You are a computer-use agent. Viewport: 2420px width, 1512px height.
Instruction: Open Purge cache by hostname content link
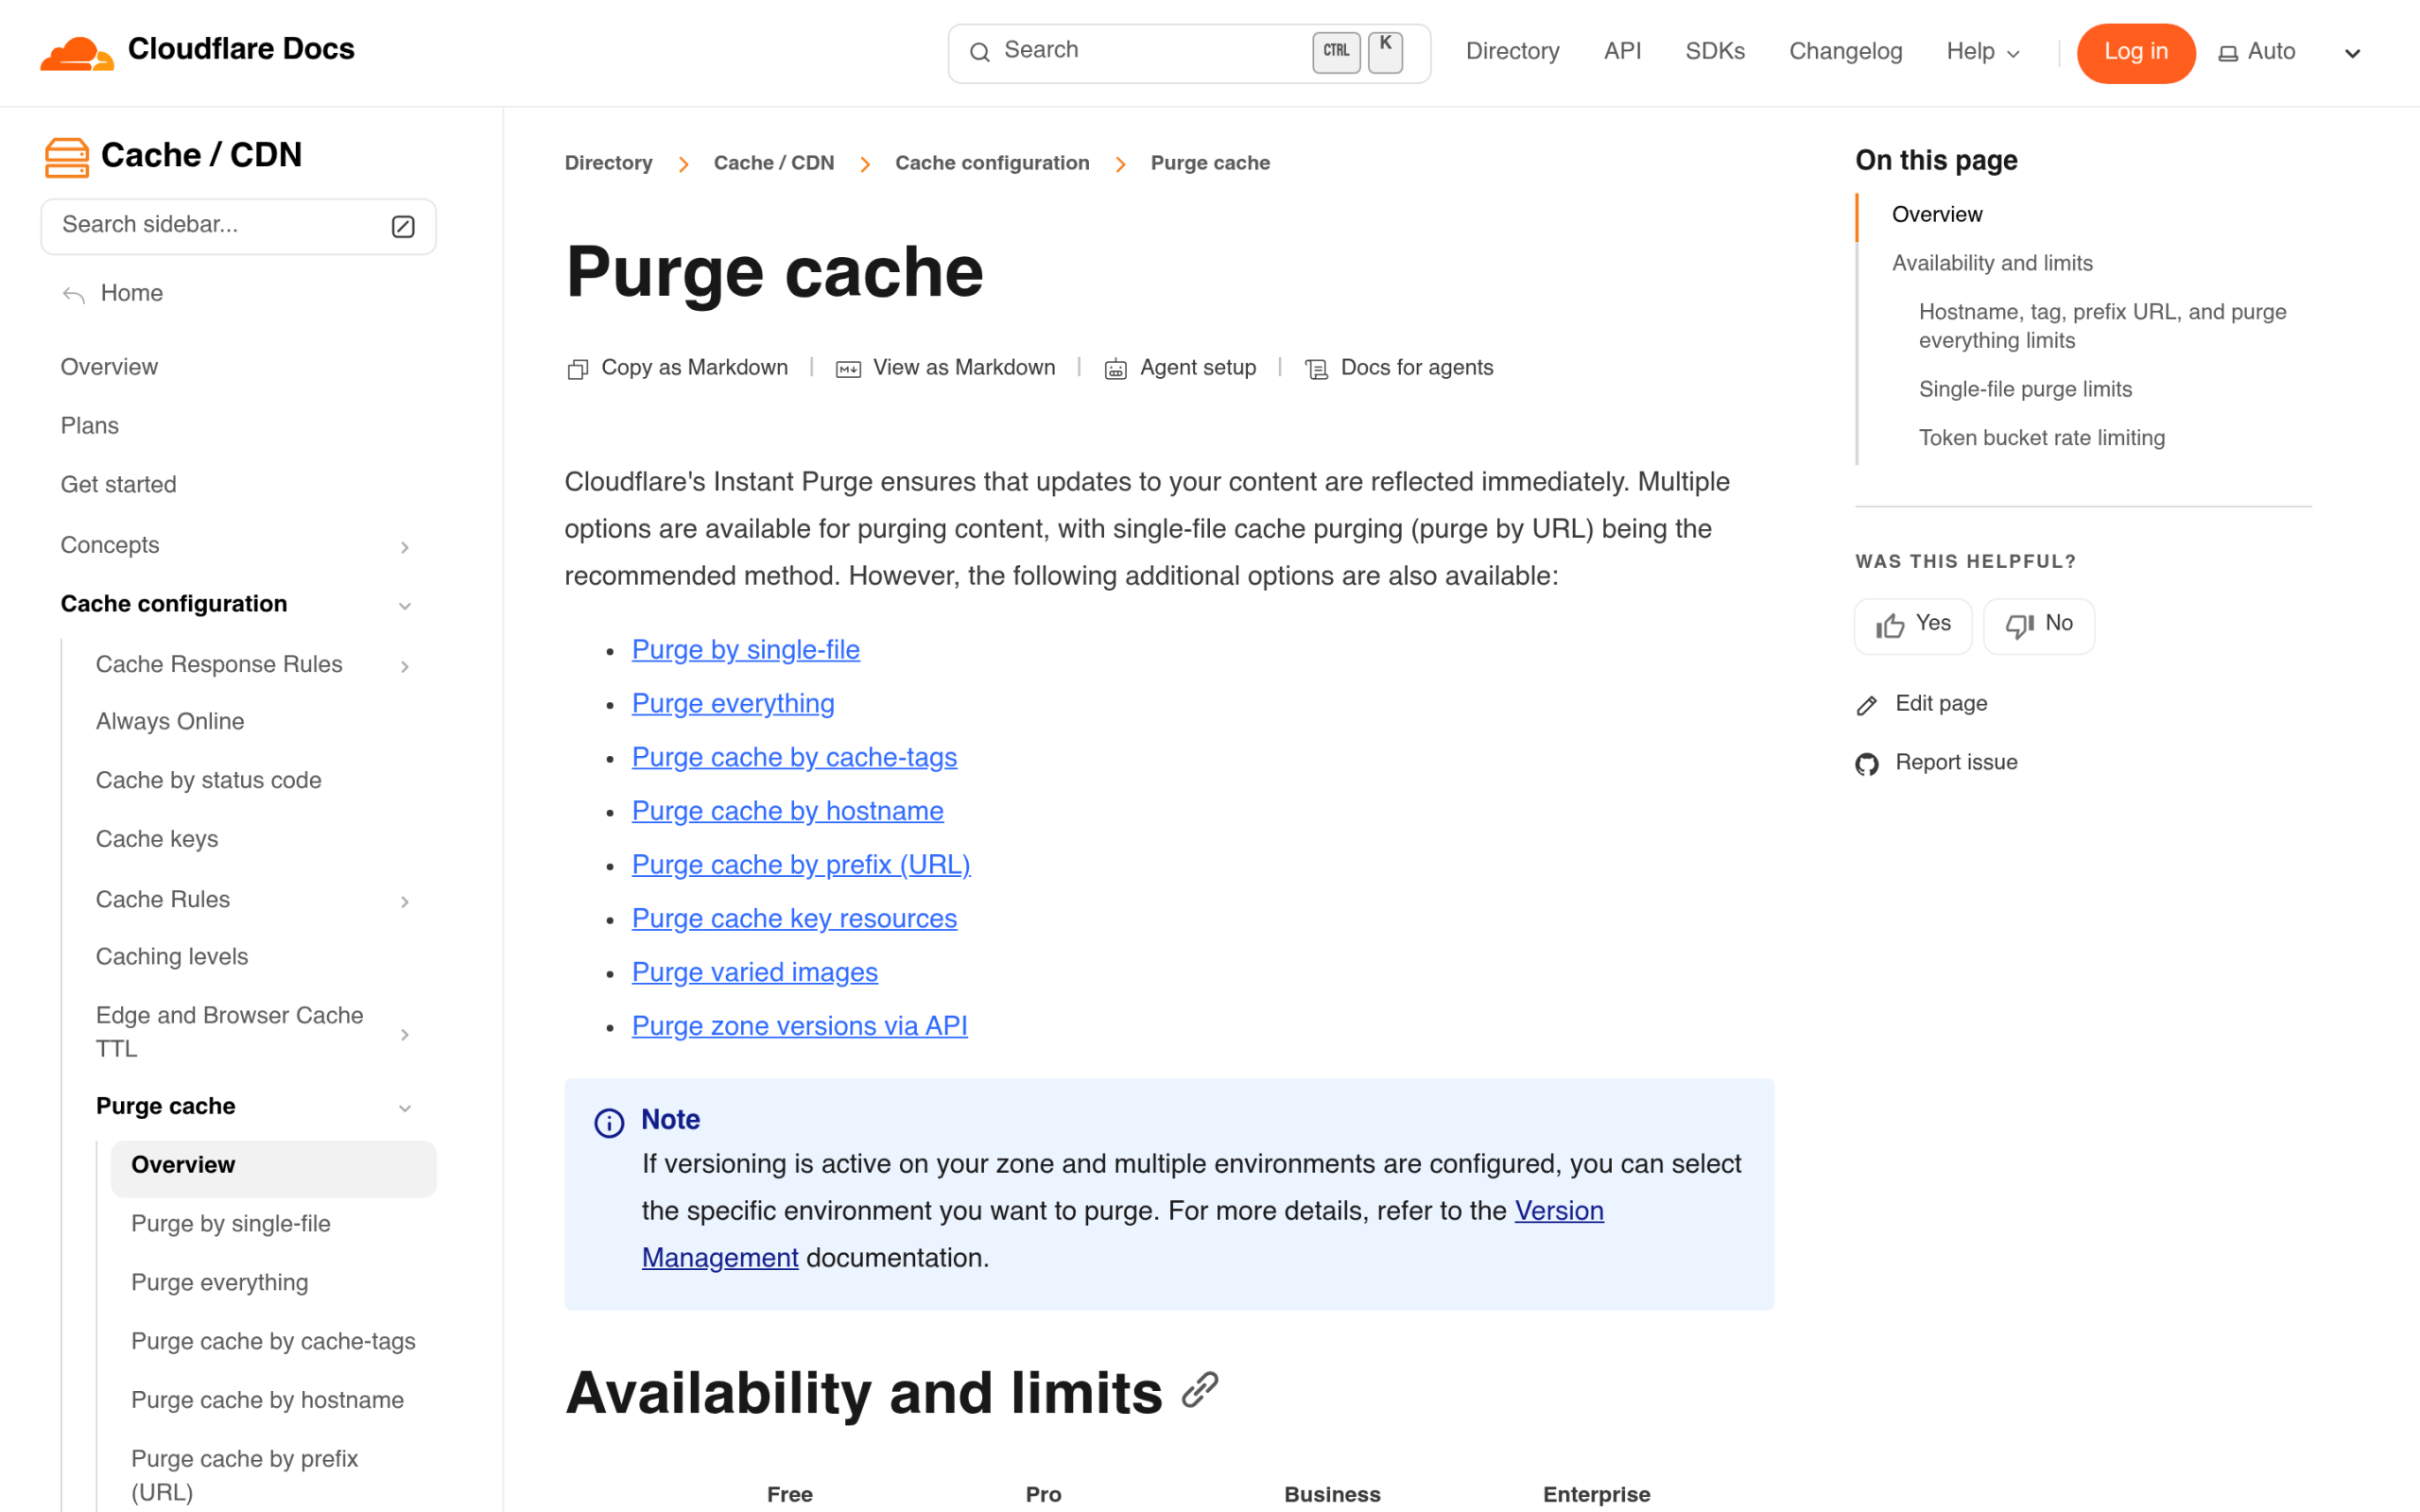click(787, 811)
